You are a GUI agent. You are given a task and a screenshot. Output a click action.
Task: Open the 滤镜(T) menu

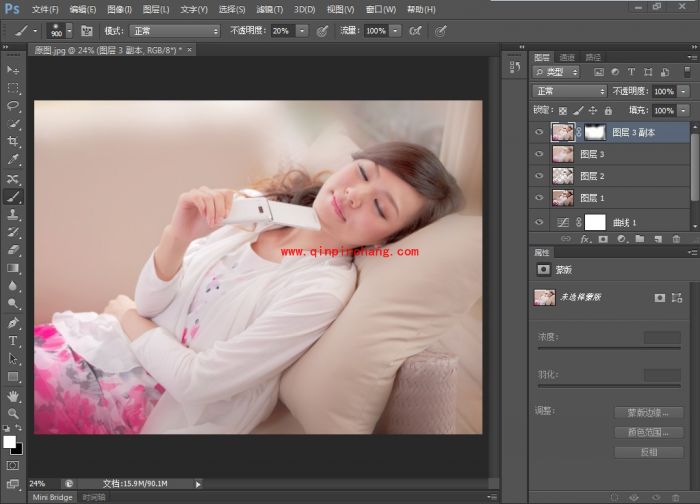tap(271, 9)
